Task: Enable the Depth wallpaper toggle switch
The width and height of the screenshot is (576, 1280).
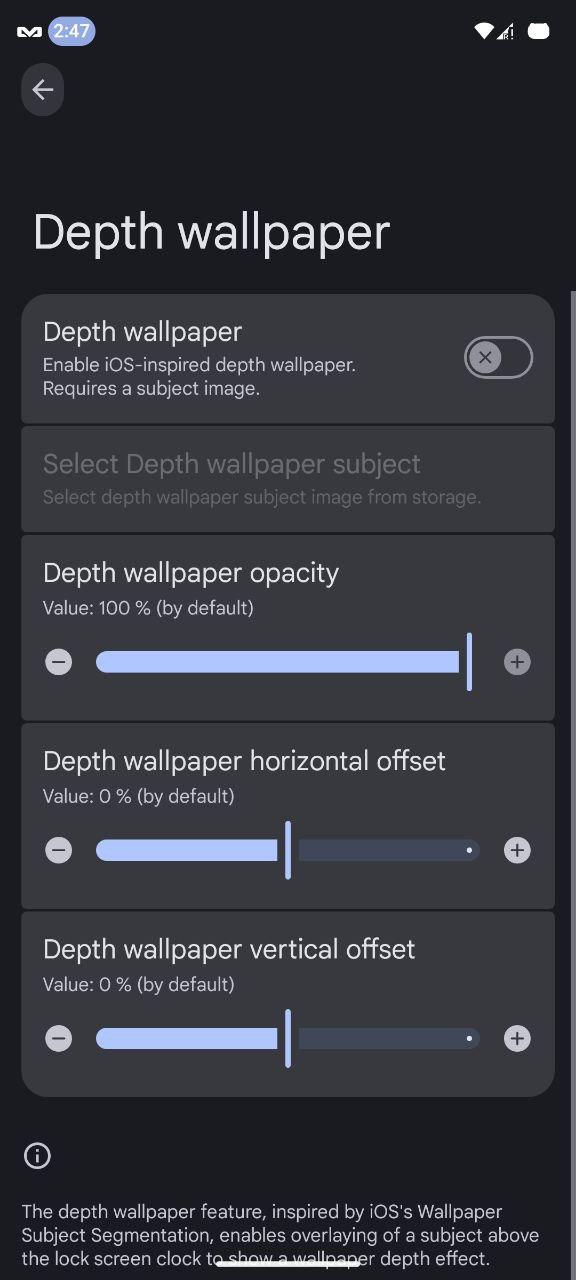Action: (x=498, y=357)
